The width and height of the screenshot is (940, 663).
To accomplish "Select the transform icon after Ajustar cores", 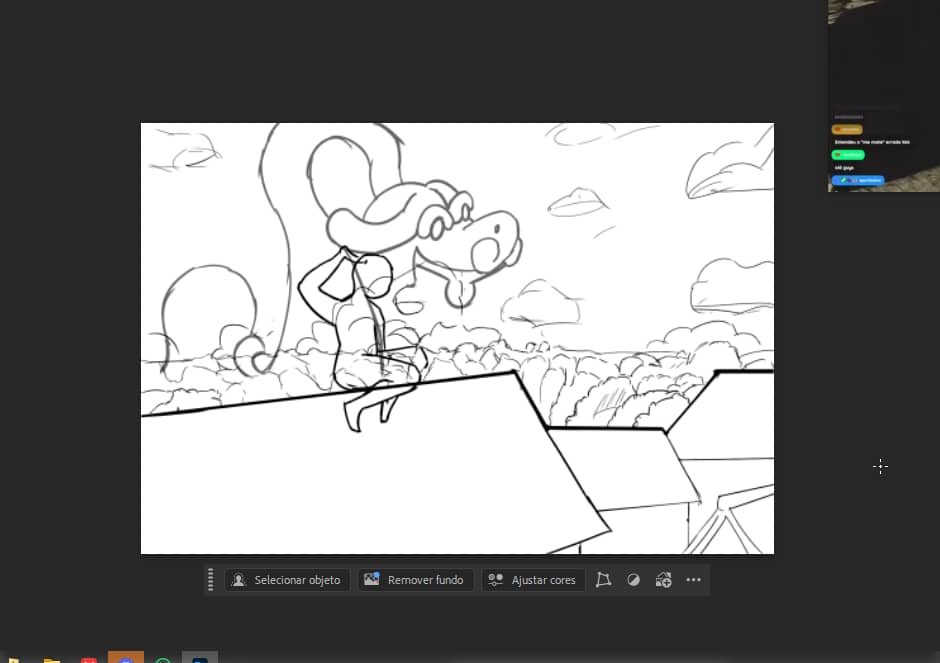I will click(x=604, y=580).
